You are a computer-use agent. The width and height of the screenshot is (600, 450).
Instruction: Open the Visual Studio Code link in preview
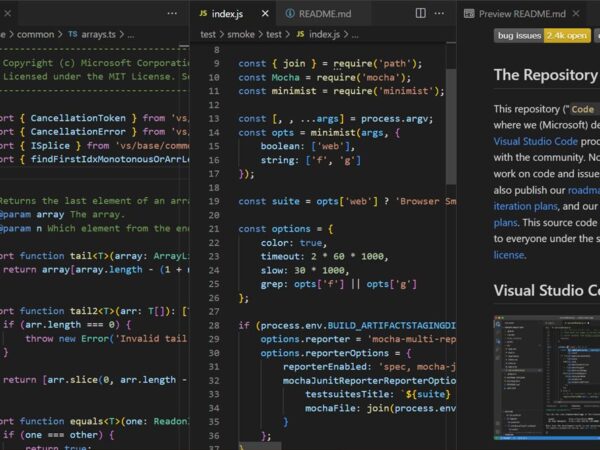[535, 141]
